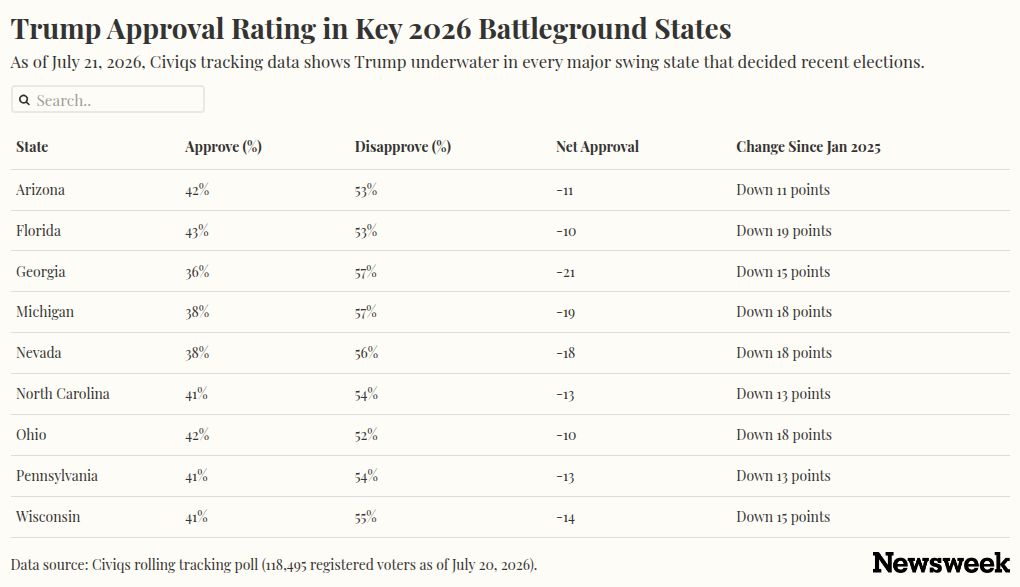The height and width of the screenshot is (587, 1020).
Task: Focus the Search input field
Action: [x=108, y=100]
